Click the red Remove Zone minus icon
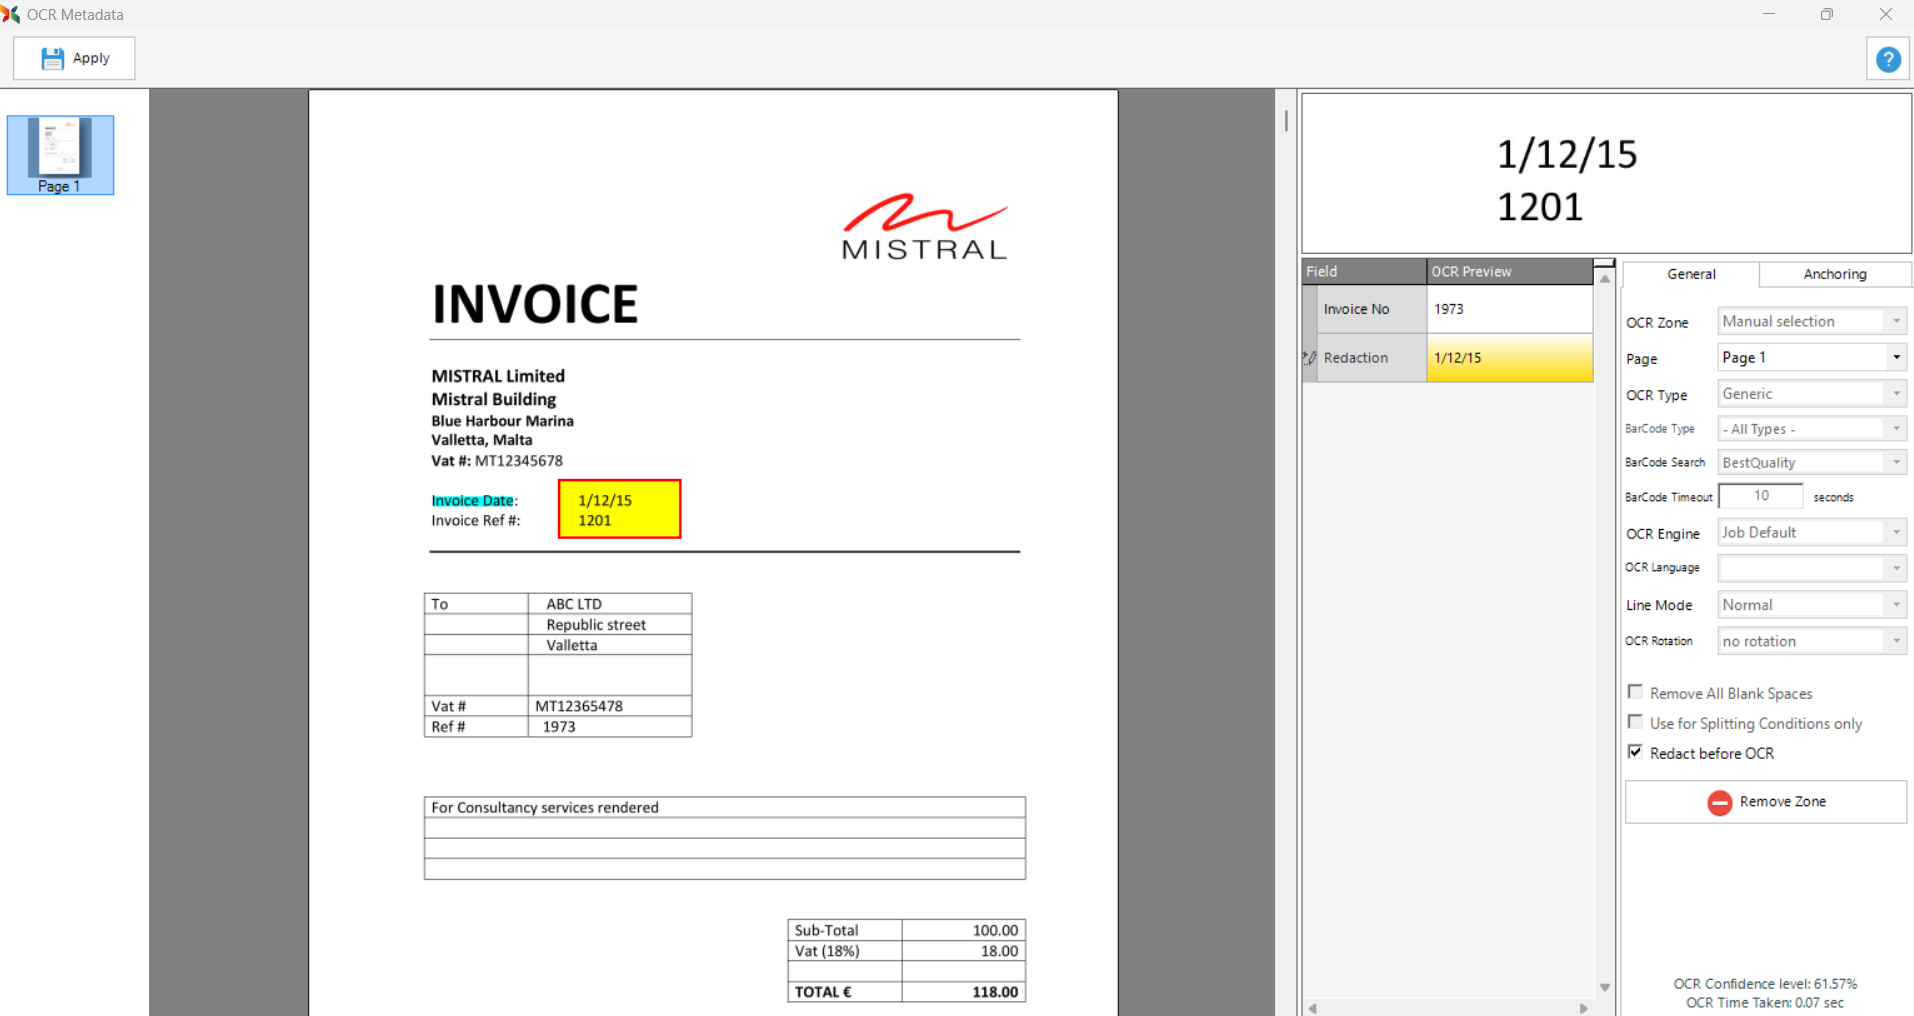This screenshot has height=1016, width=1914. pos(1719,802)
